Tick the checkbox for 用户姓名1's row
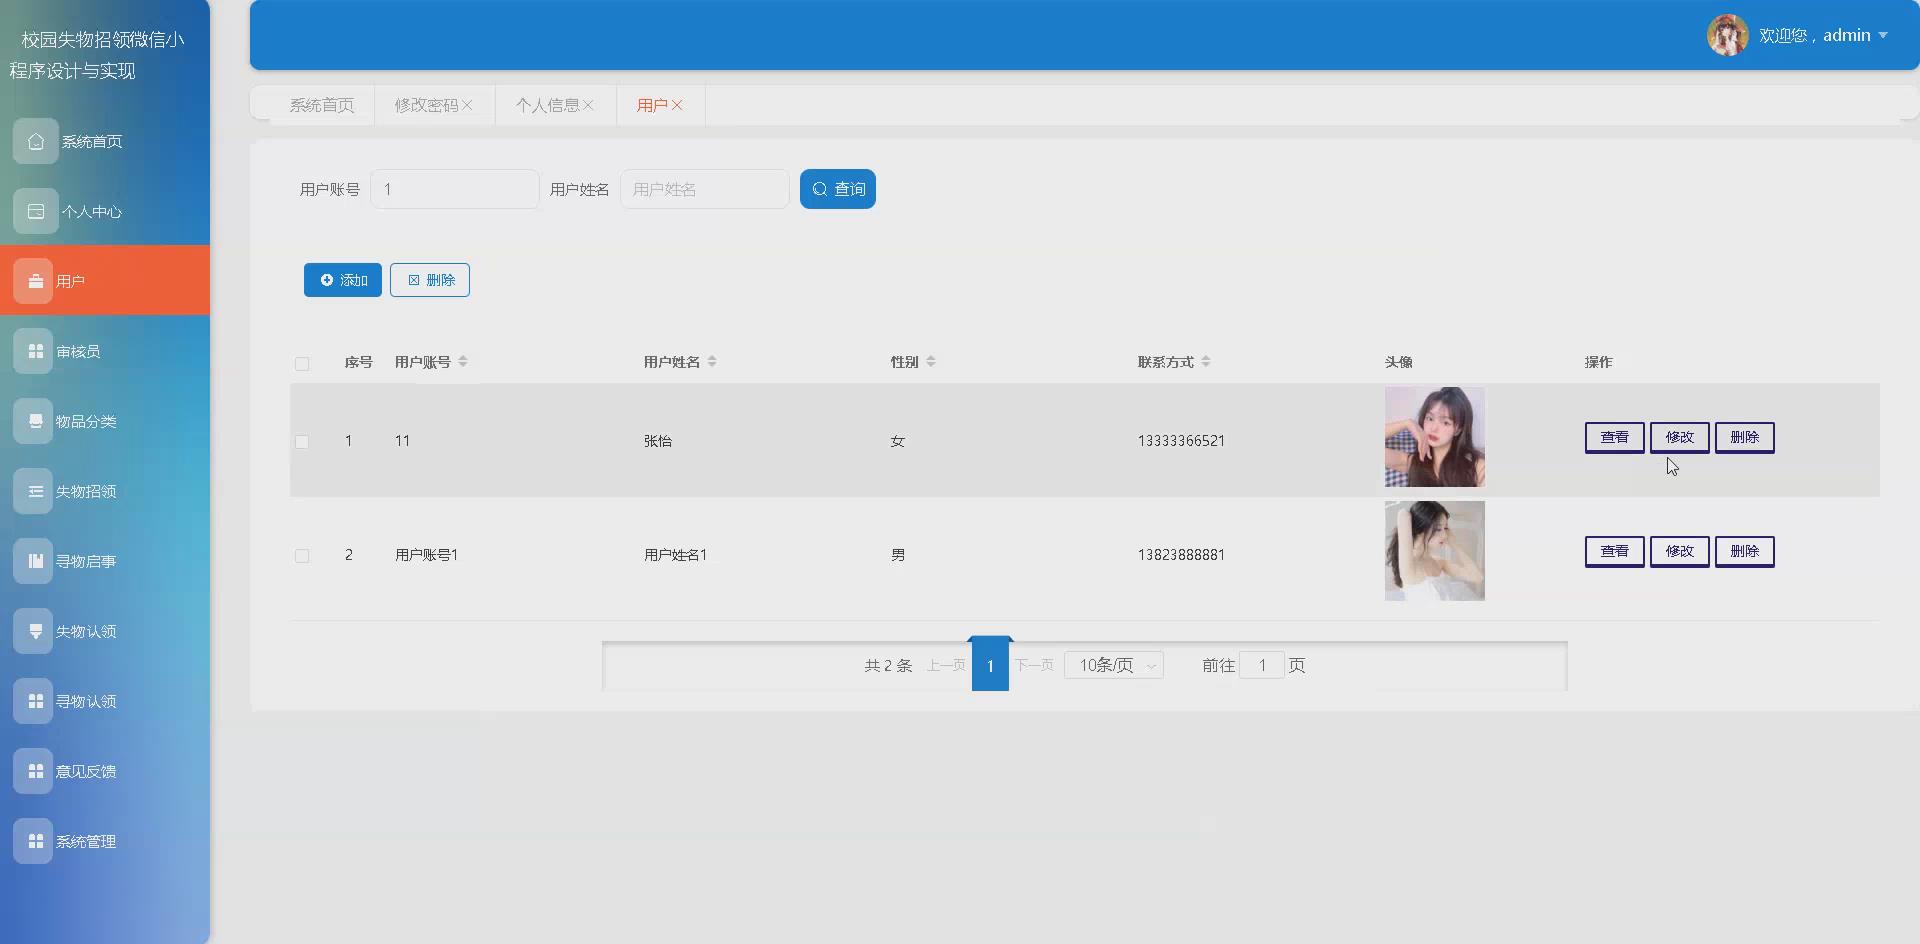 (x=303, y=555)
